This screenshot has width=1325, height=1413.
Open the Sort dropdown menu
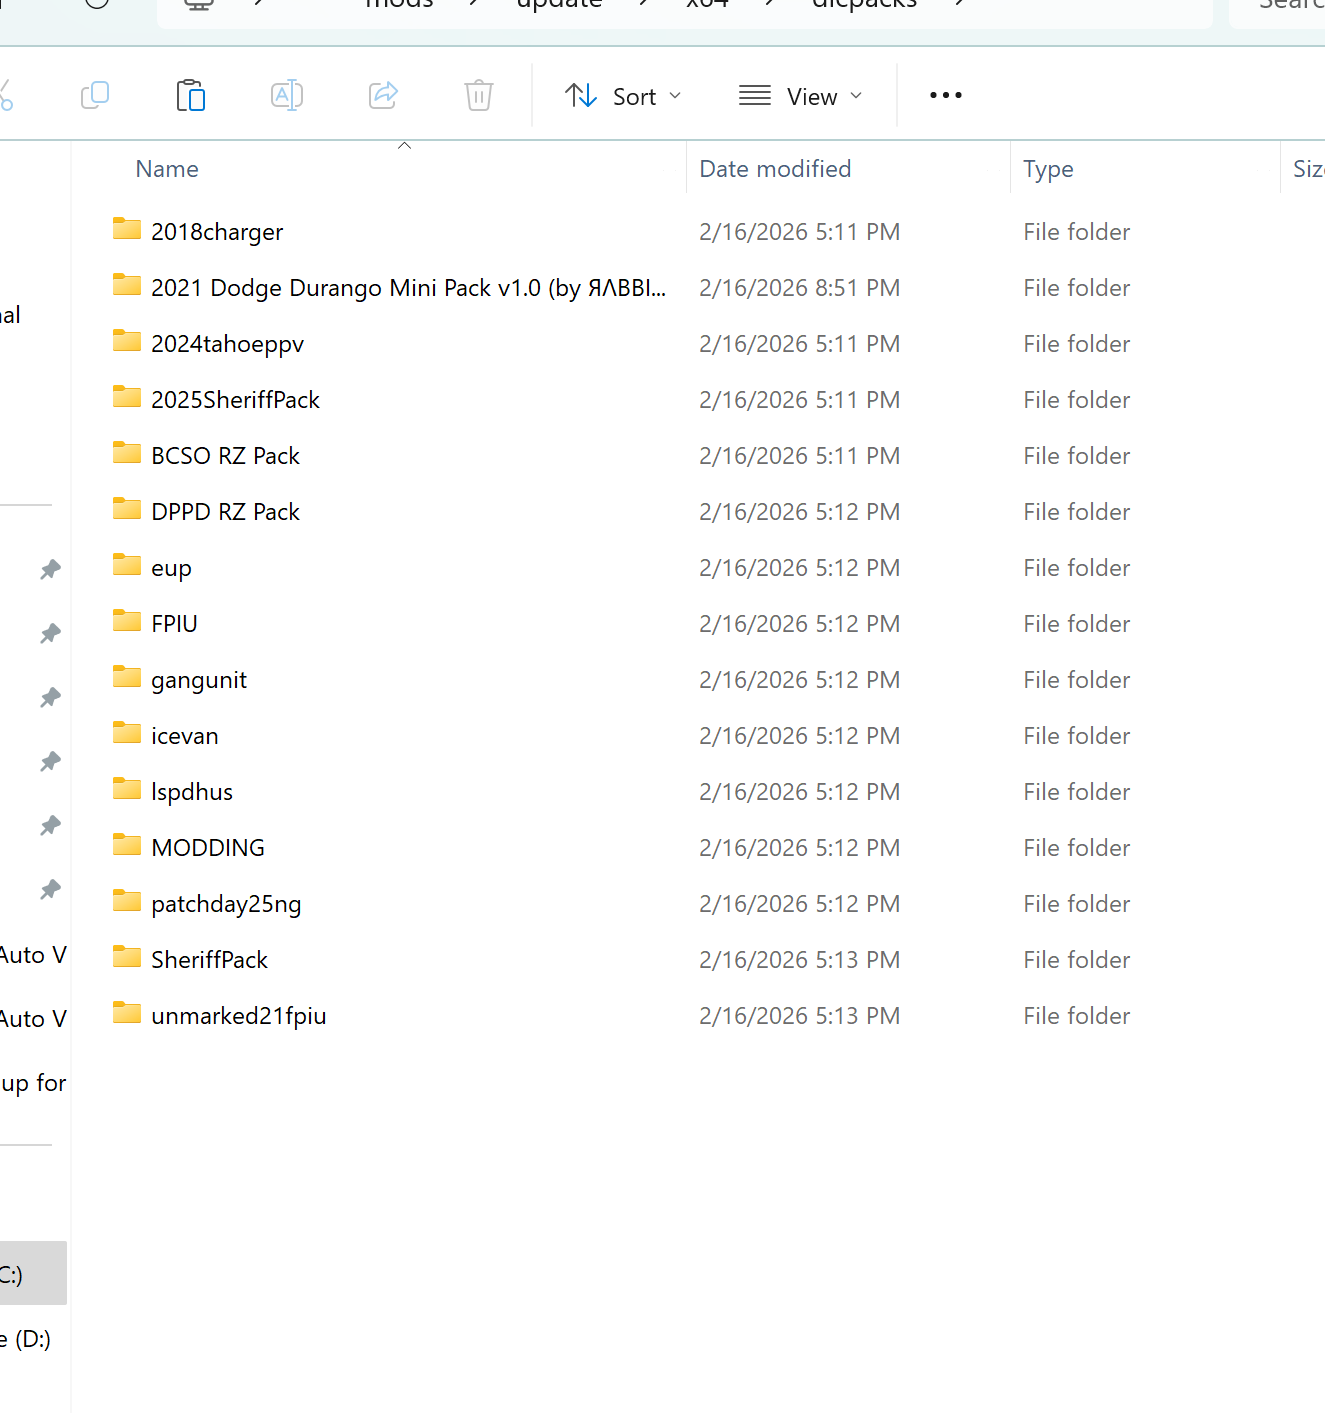(623, 96)
